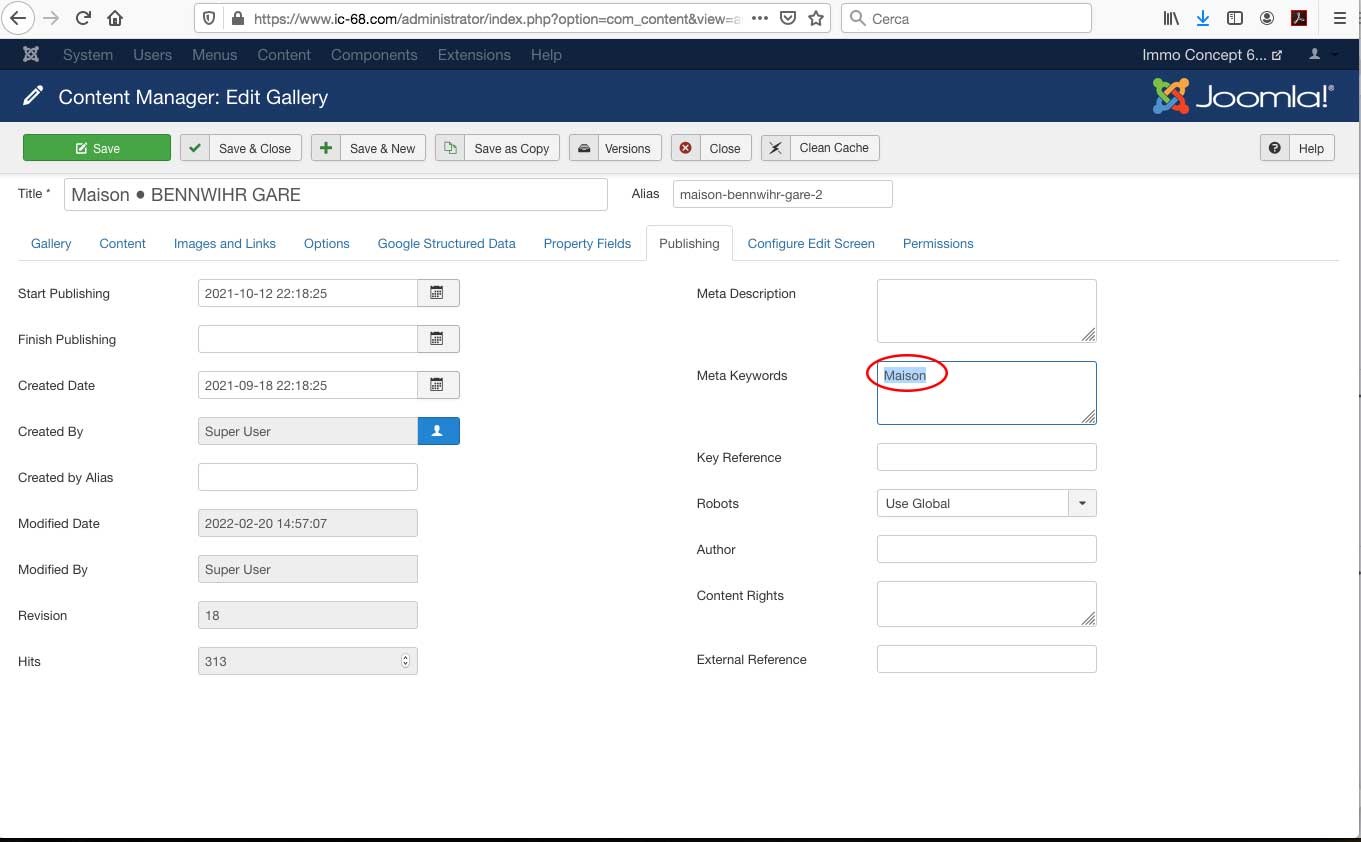1361x842 pixels.
Task: Expand the Robots dropdown
Action: point(1082,503)
